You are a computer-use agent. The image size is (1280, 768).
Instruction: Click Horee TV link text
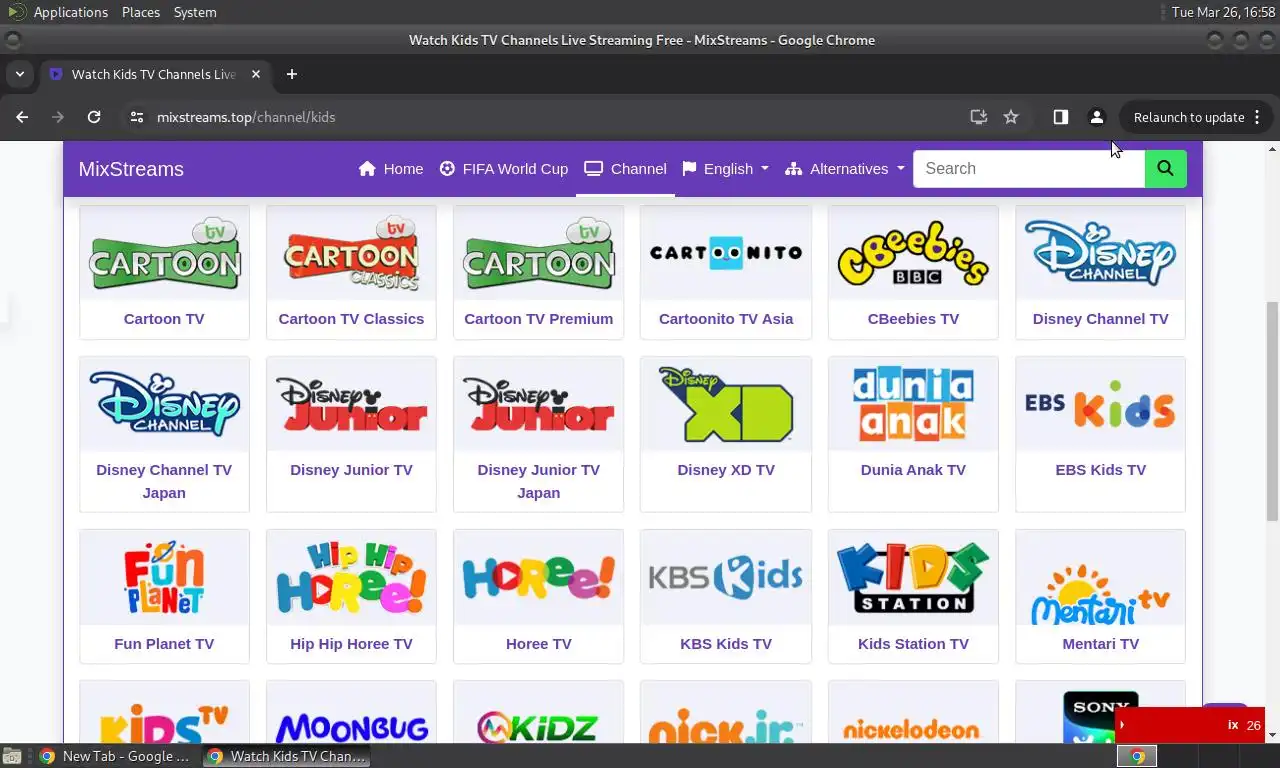point(538,644)
